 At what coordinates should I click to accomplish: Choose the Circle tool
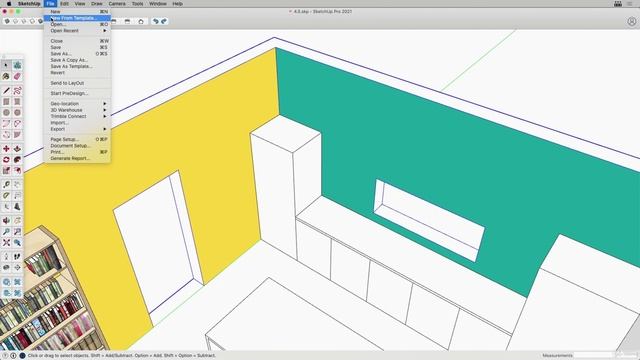click(6, 113)
